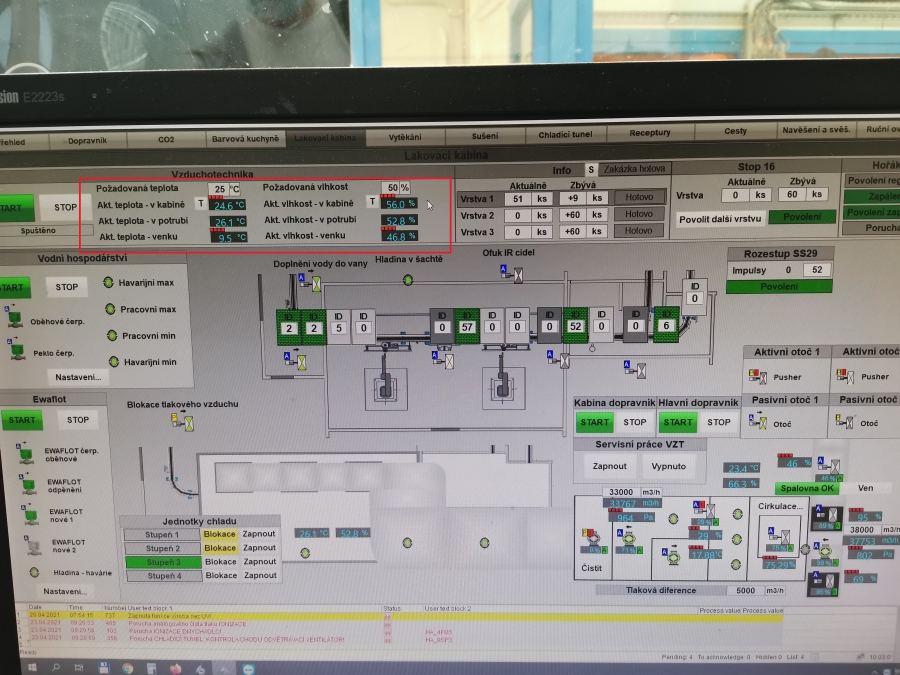Start Ewaflot with the START button
900x675 pixels.
tap(22, 420)
